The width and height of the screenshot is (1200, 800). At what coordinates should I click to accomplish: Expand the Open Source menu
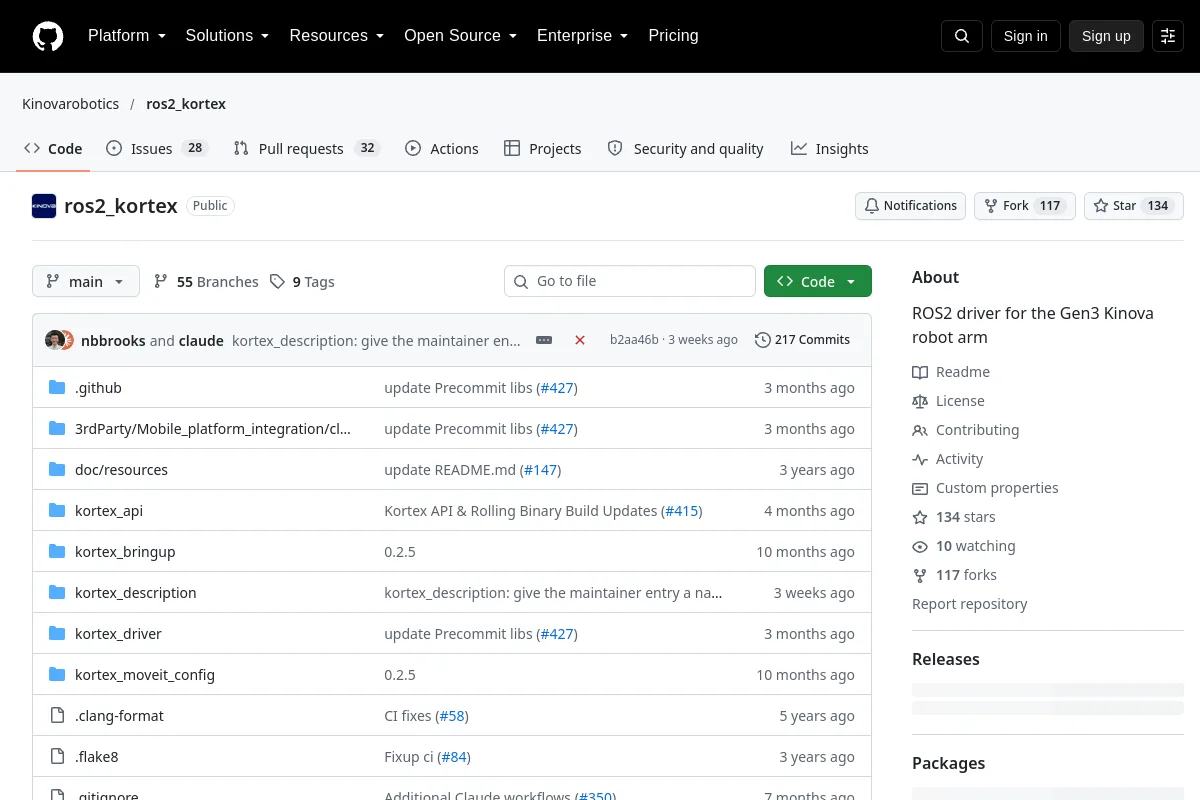click(461, 36)
